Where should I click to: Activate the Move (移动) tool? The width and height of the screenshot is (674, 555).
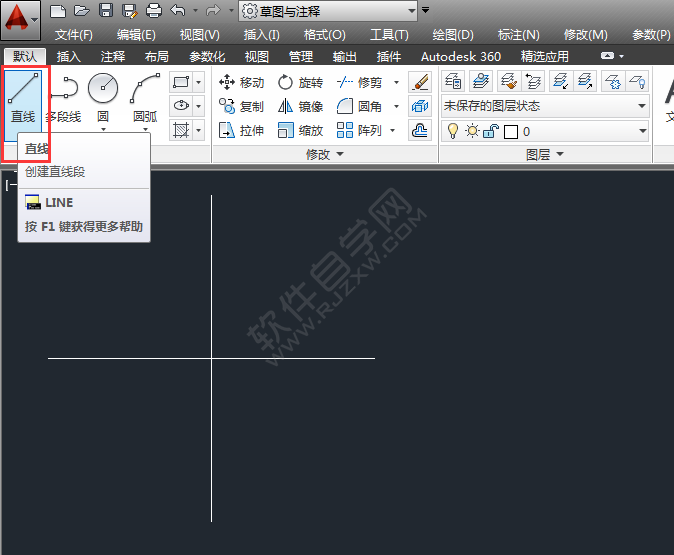pos(241,82)
